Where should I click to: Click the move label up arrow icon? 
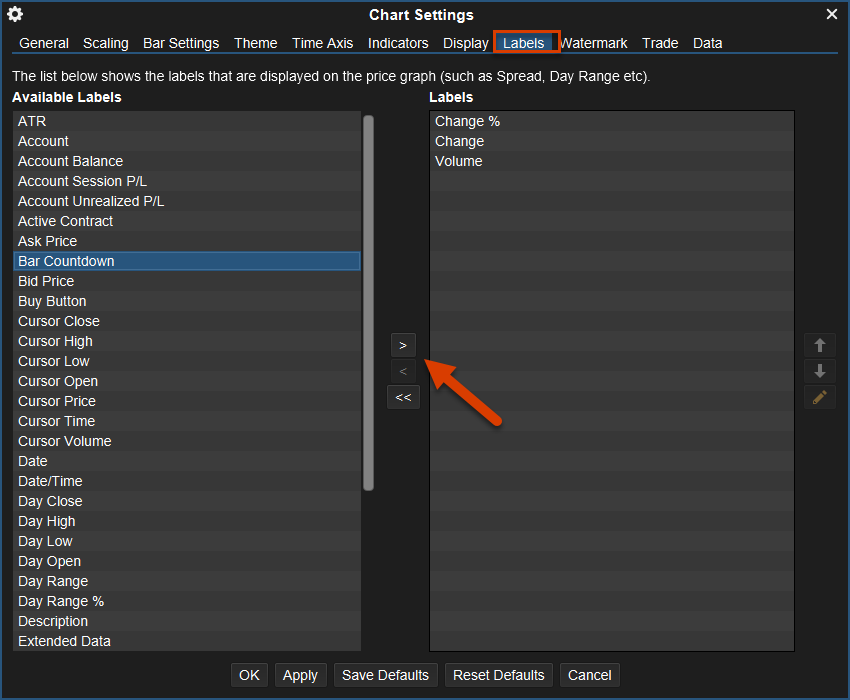click(x=820, y=345)
